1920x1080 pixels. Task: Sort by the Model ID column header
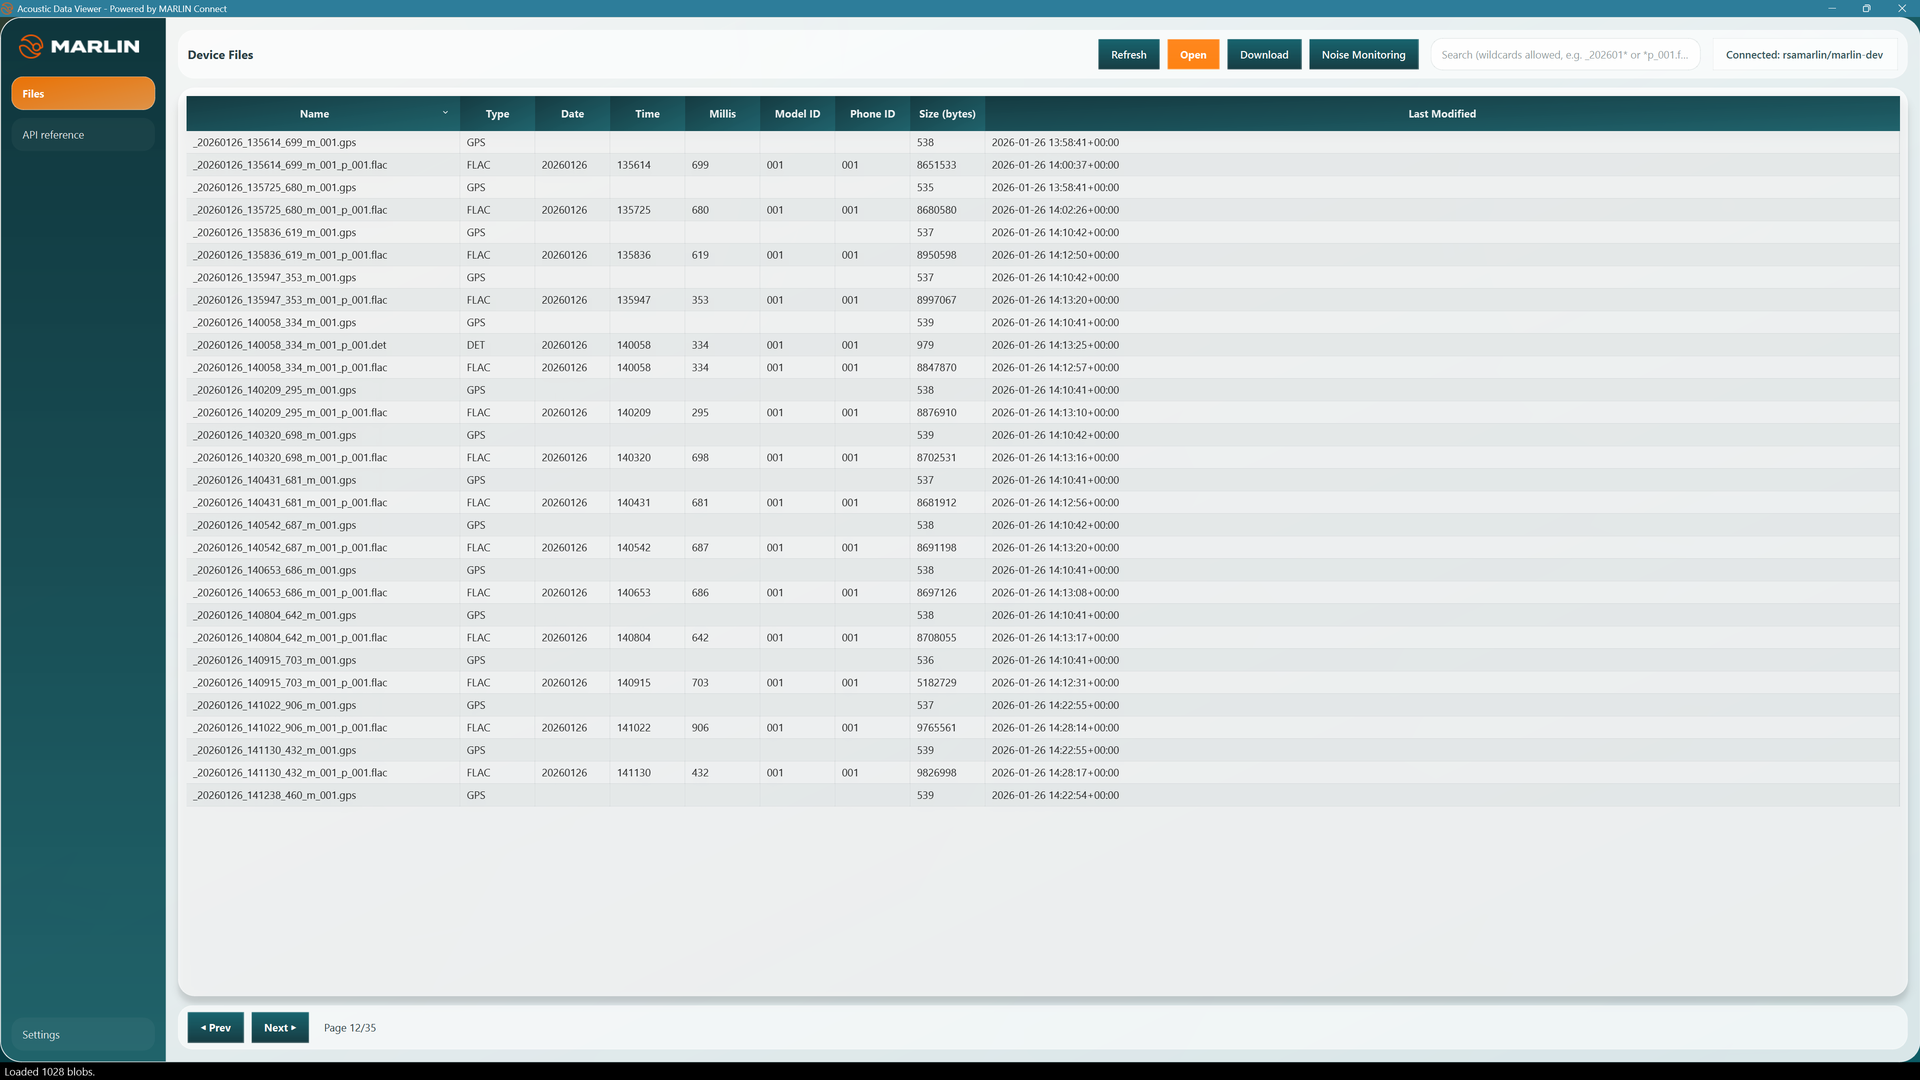click(x=797, y=114)
